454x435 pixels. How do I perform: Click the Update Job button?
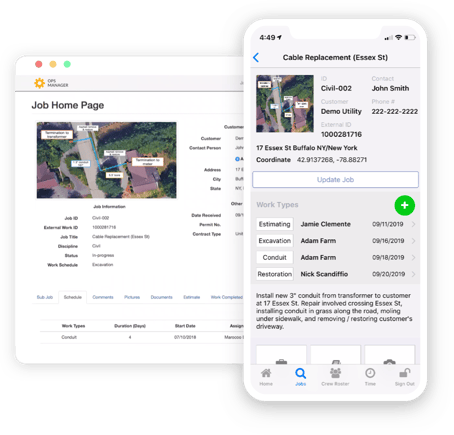335,180
